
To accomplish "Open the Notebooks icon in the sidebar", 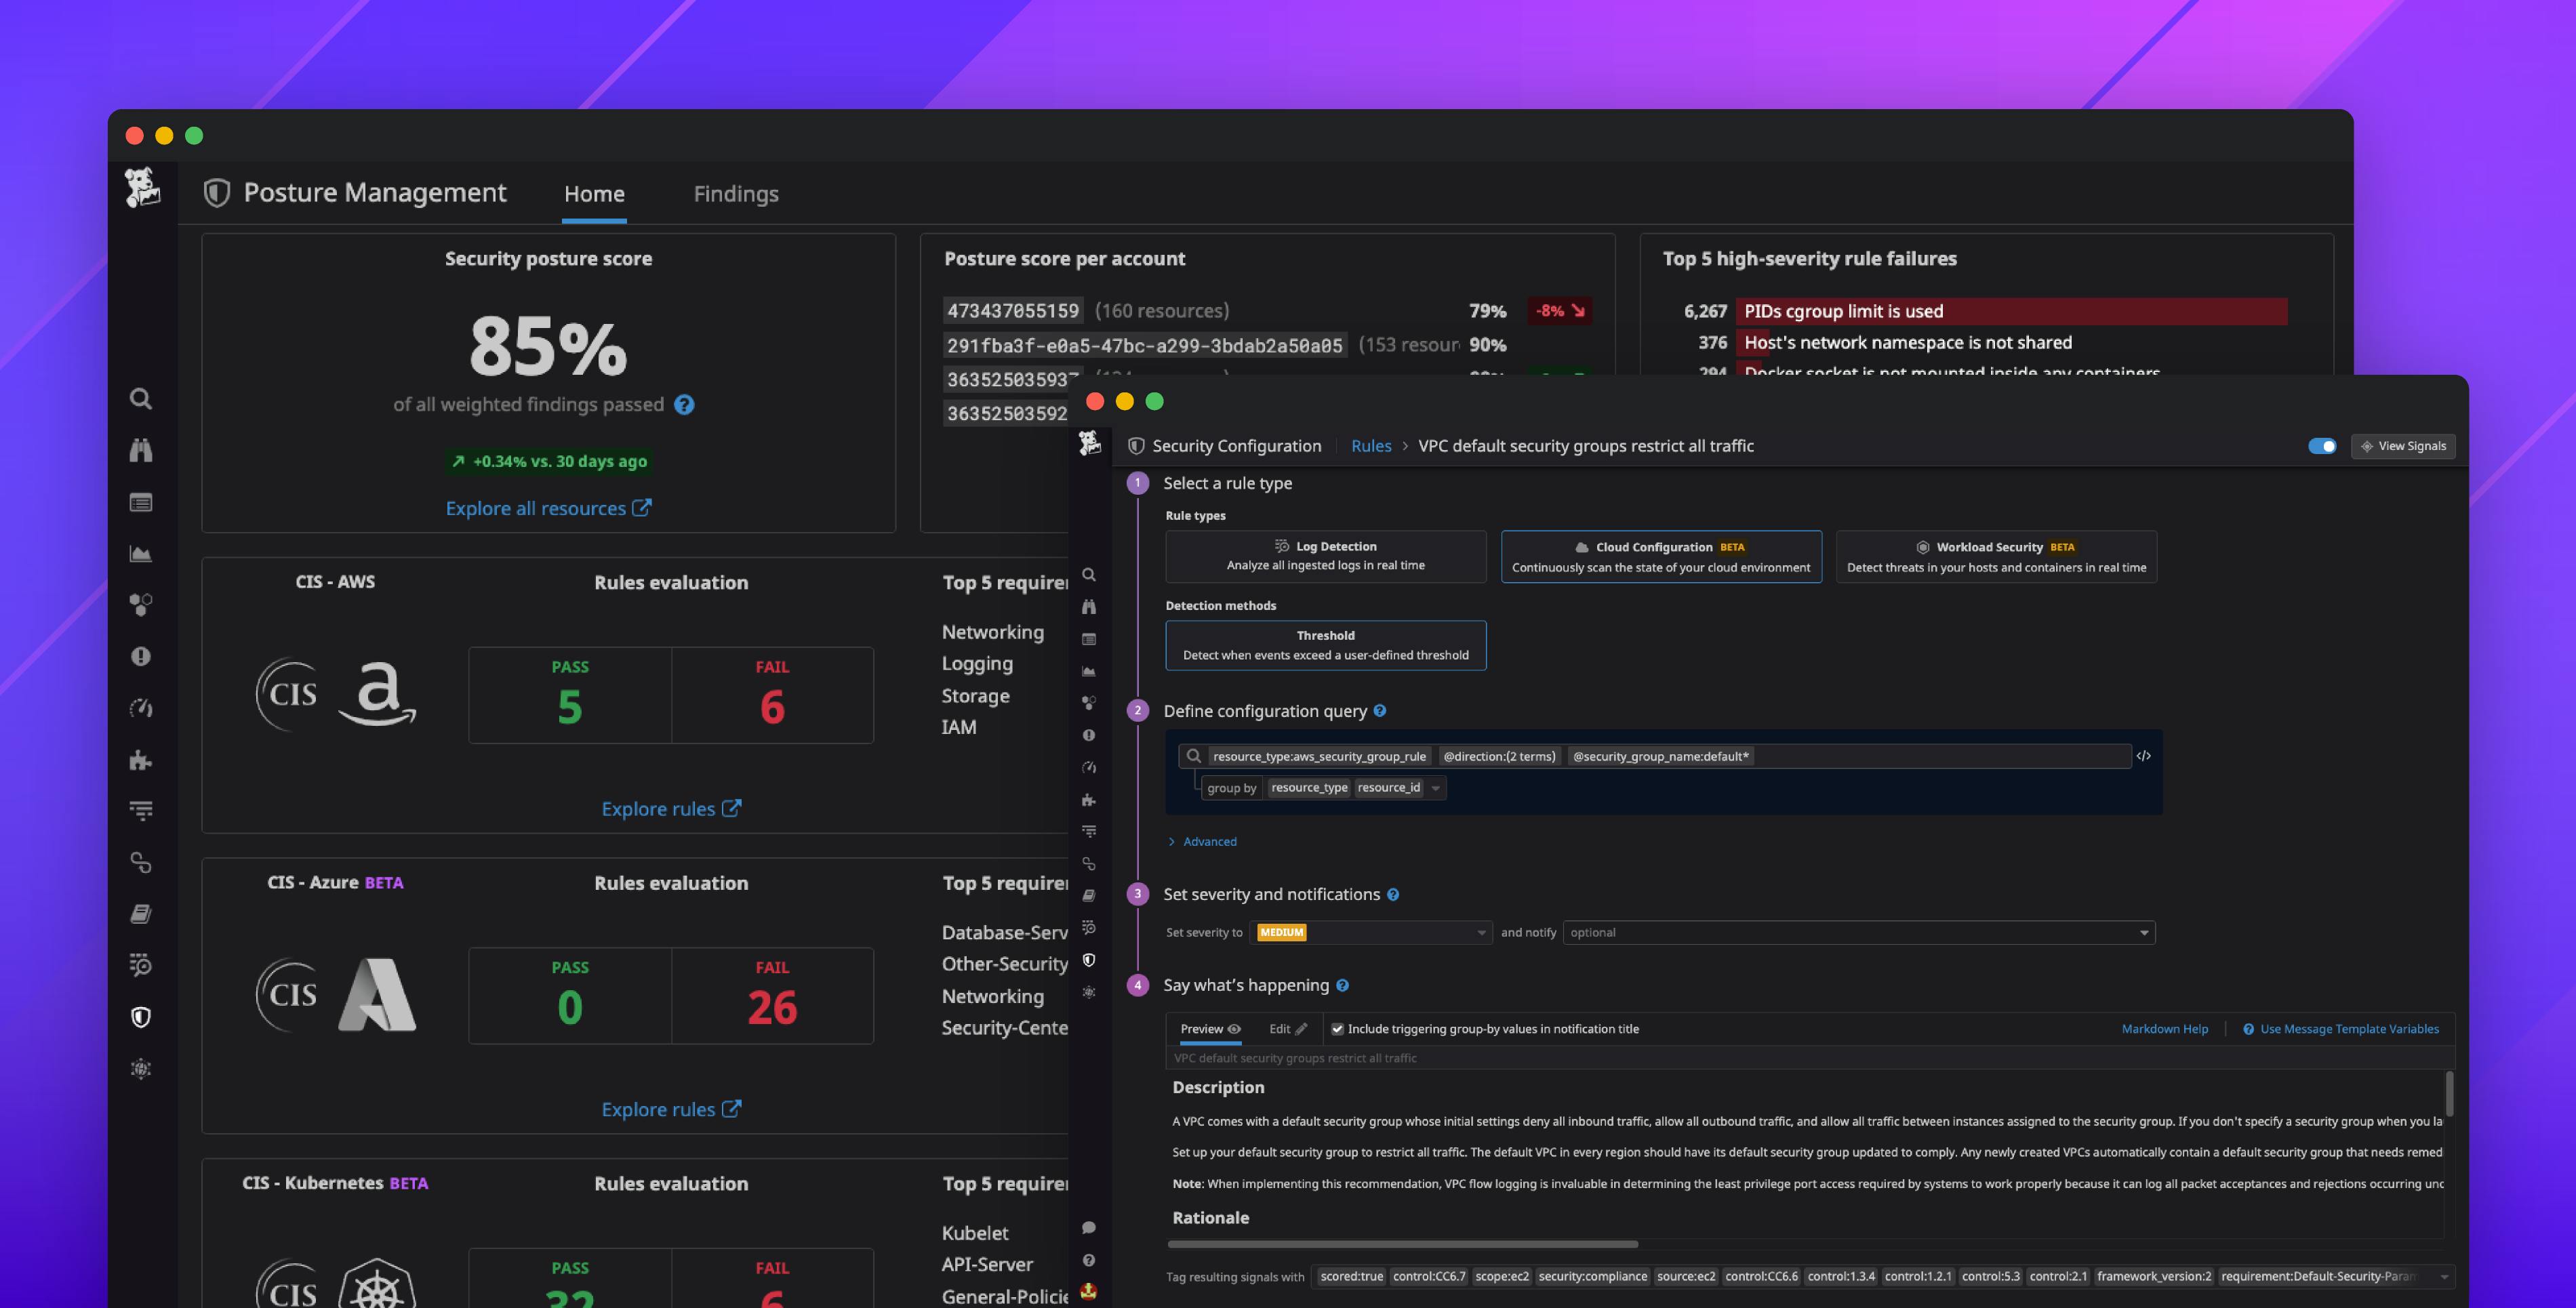I will (x=140, y=913).
